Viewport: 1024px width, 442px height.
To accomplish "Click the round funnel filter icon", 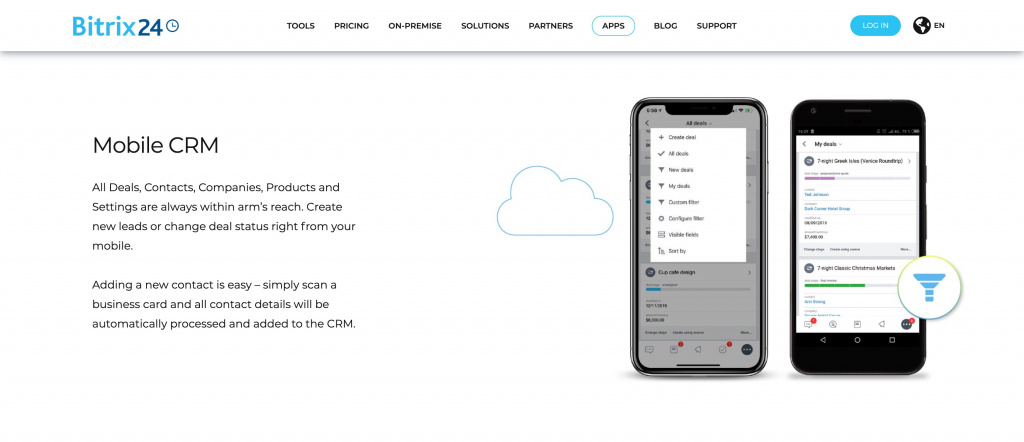I will pos(928,288).
